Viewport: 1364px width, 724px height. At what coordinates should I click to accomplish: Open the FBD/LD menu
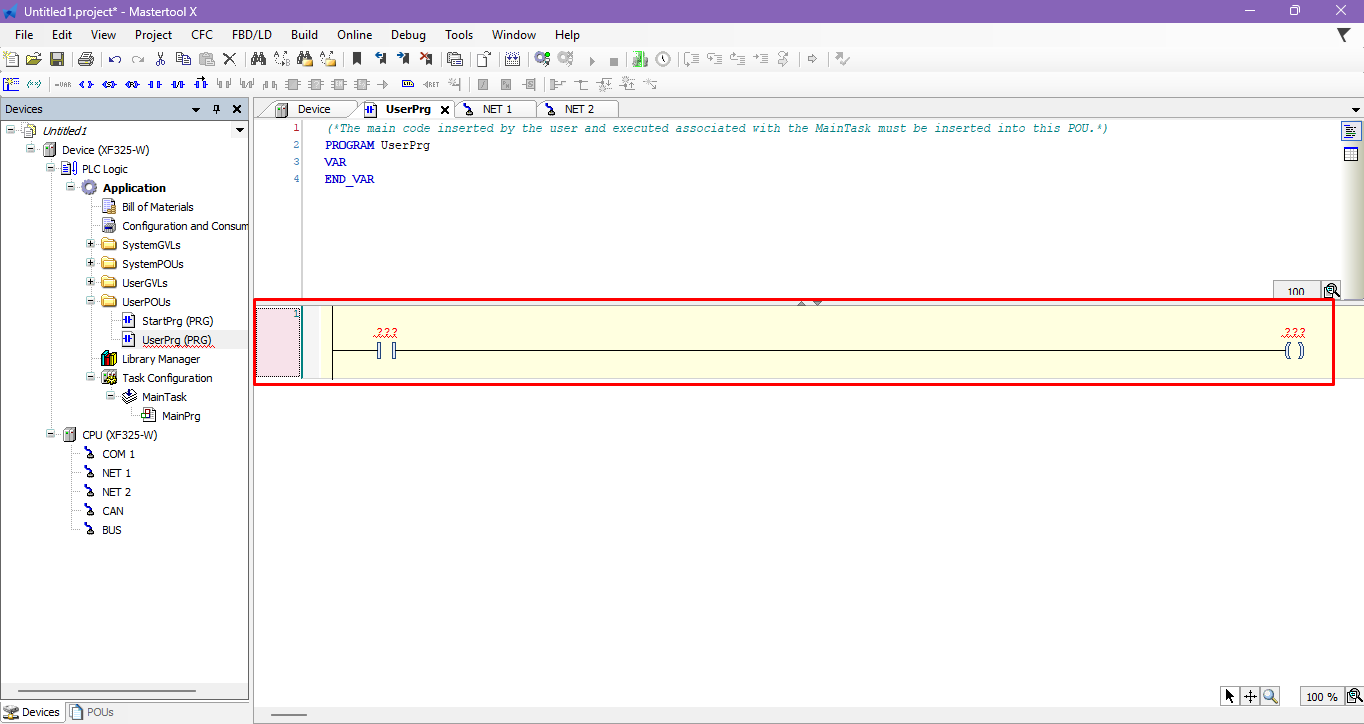pos(251,35)
